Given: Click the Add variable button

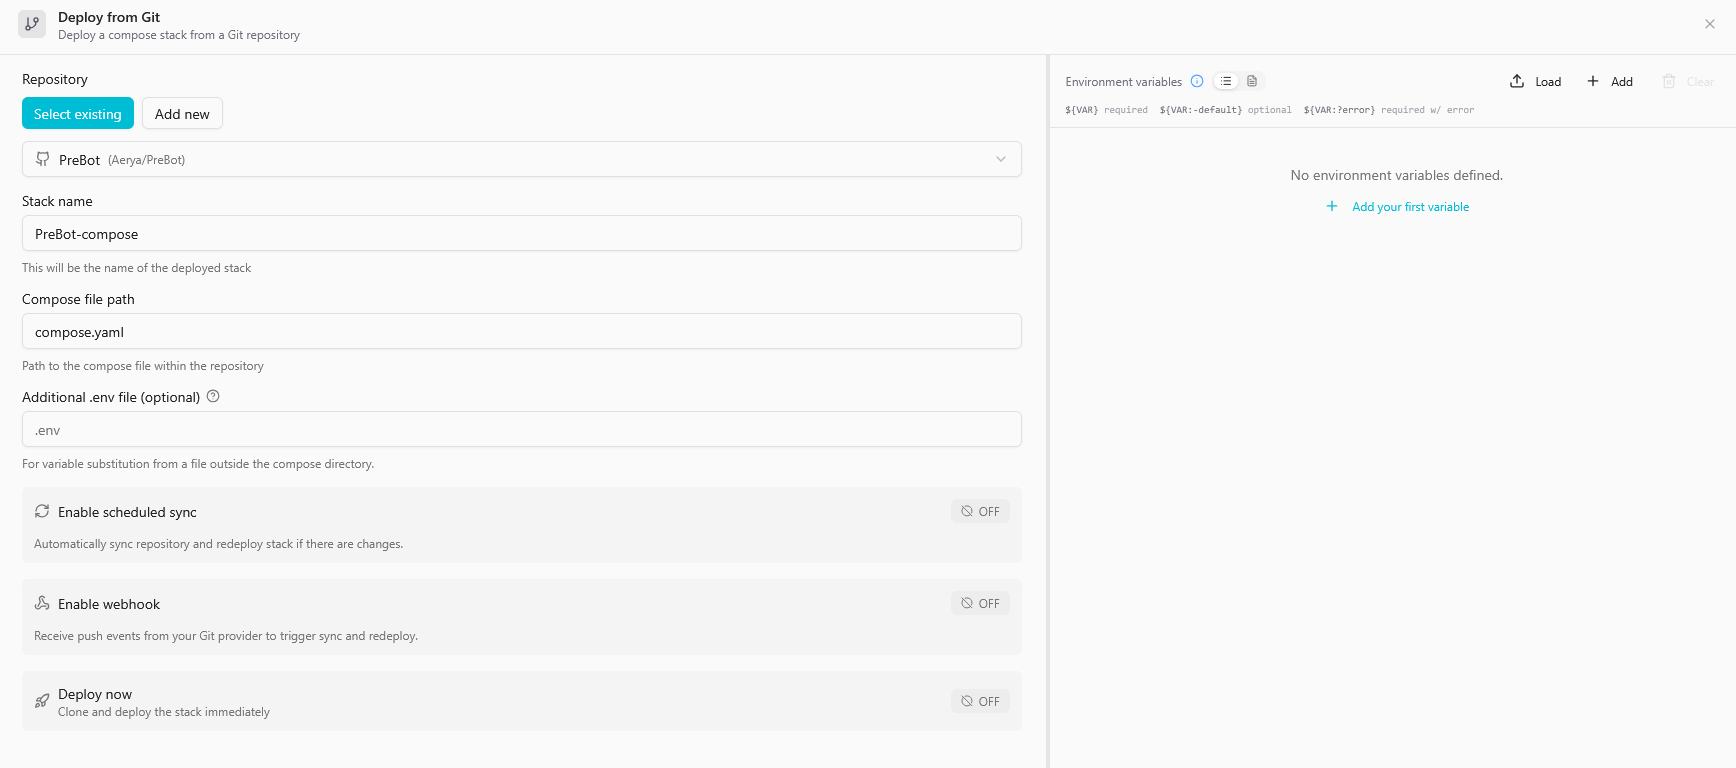Looking at the screenshot, I should click(x=1610, y=81).
